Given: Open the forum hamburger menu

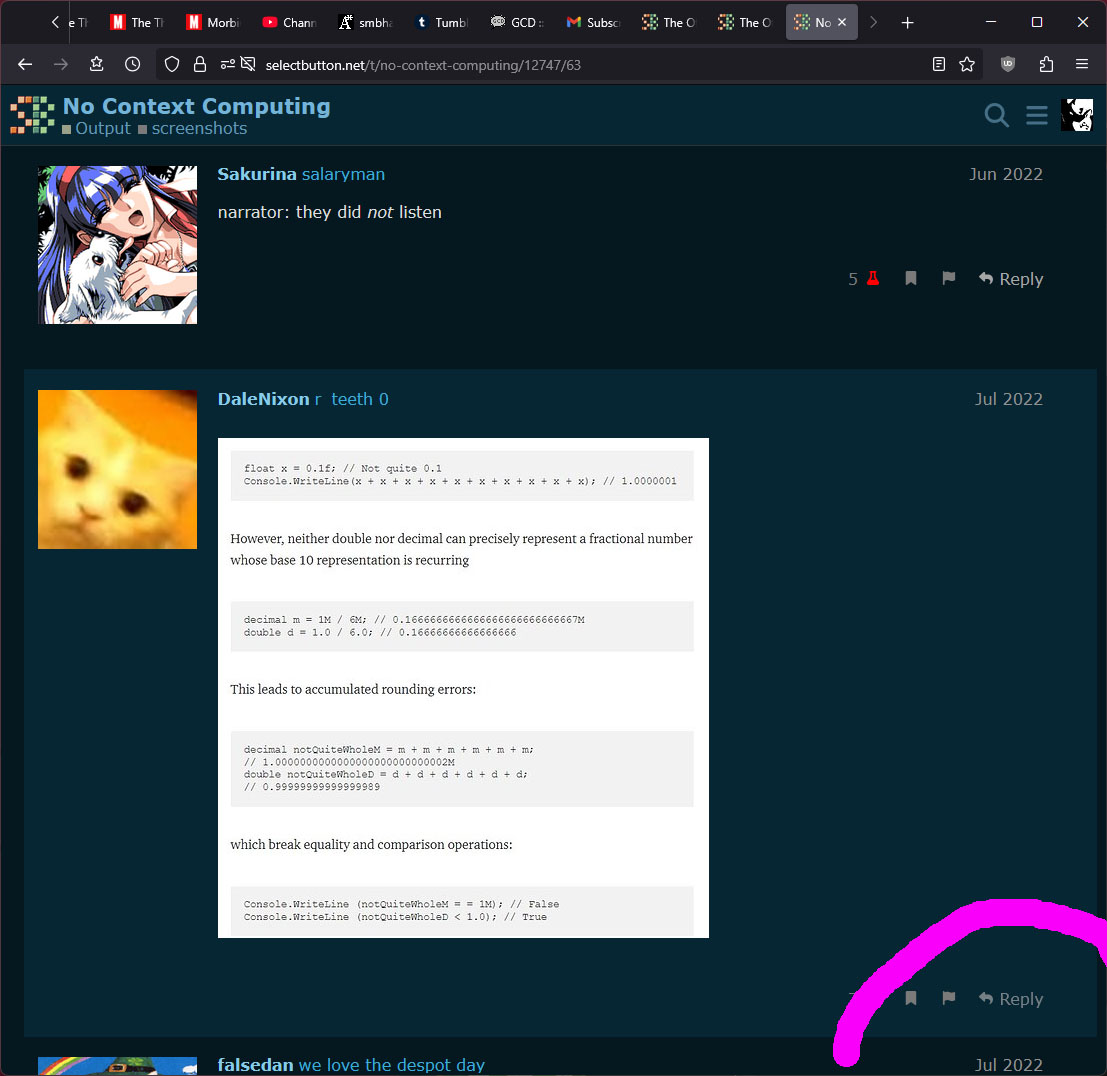Looking at the screenshot, I should pyautogui.click(x=1037, y=115).
